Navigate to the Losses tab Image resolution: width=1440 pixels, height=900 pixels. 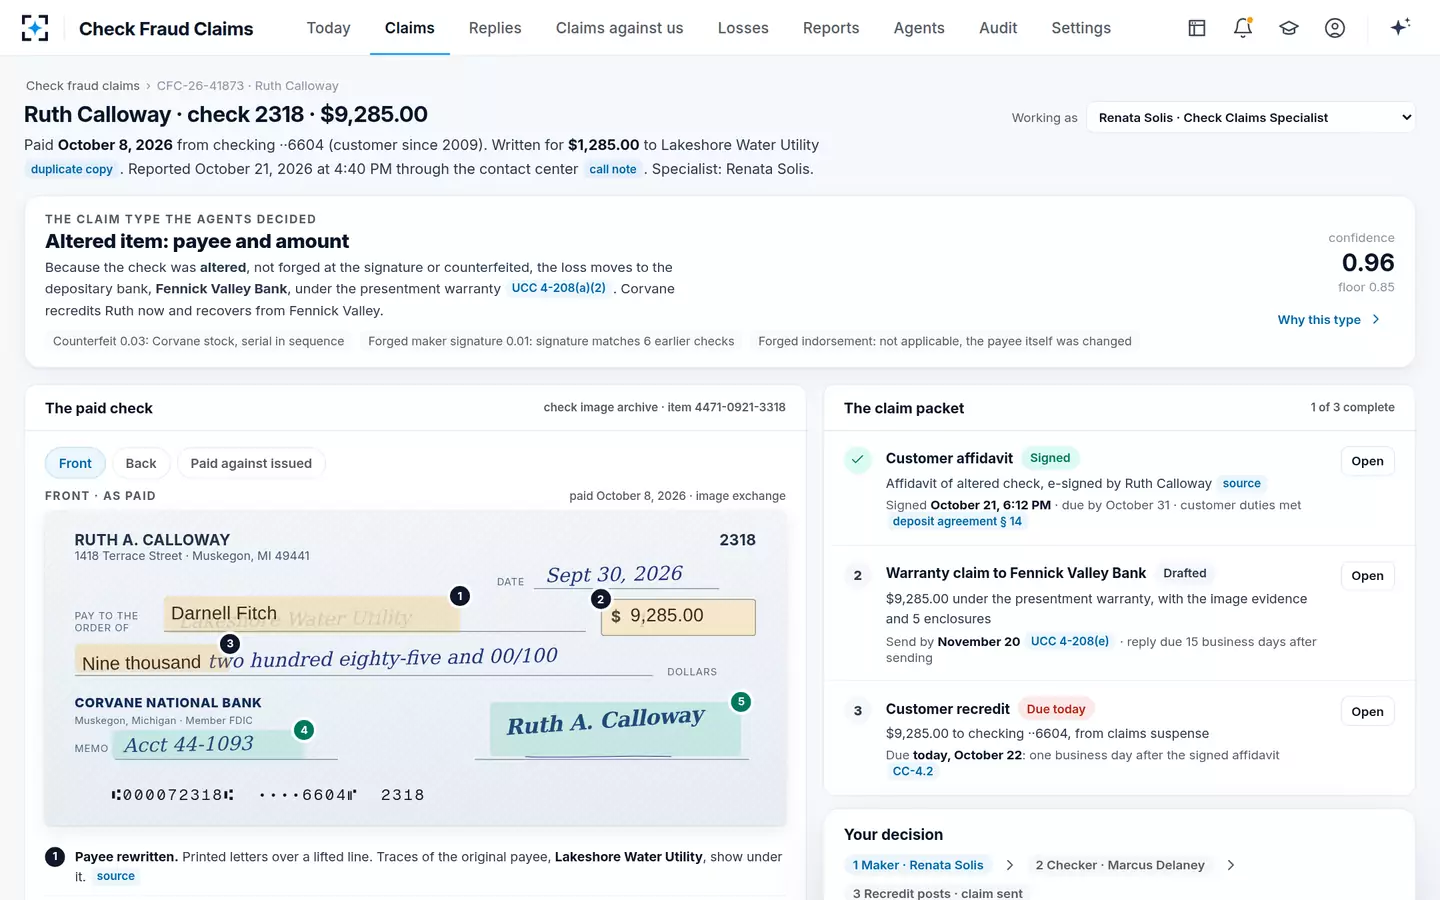click(x=743, y=28)
